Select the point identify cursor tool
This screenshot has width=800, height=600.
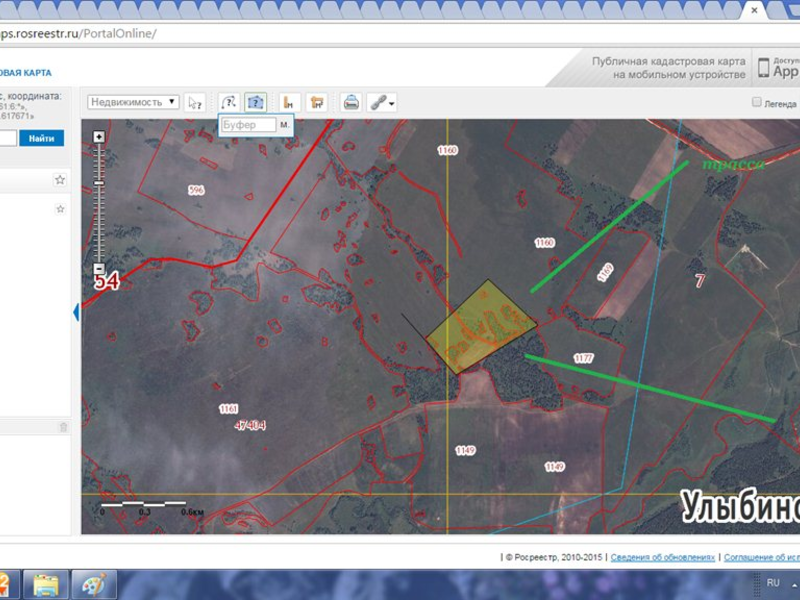click(195, 103)
